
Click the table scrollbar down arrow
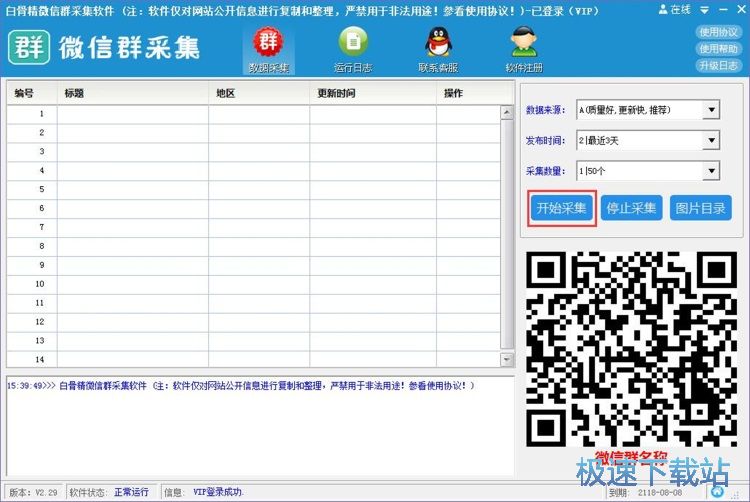coord(507,360)
